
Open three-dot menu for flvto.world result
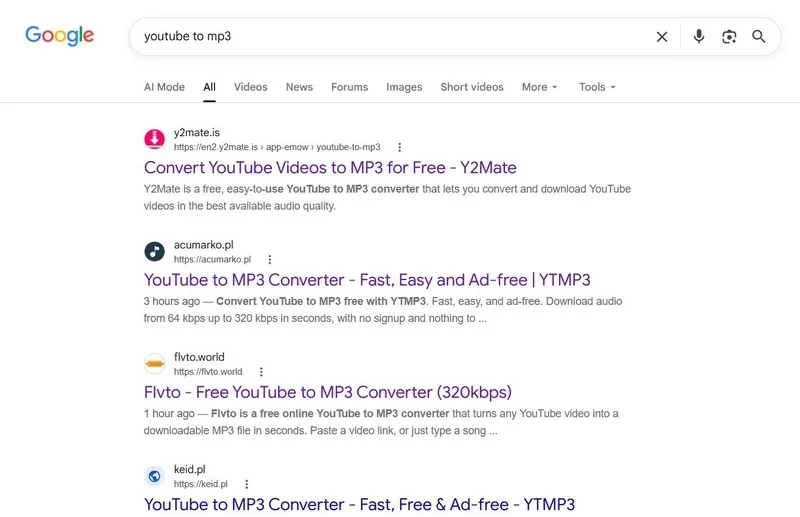pos(261,372)
